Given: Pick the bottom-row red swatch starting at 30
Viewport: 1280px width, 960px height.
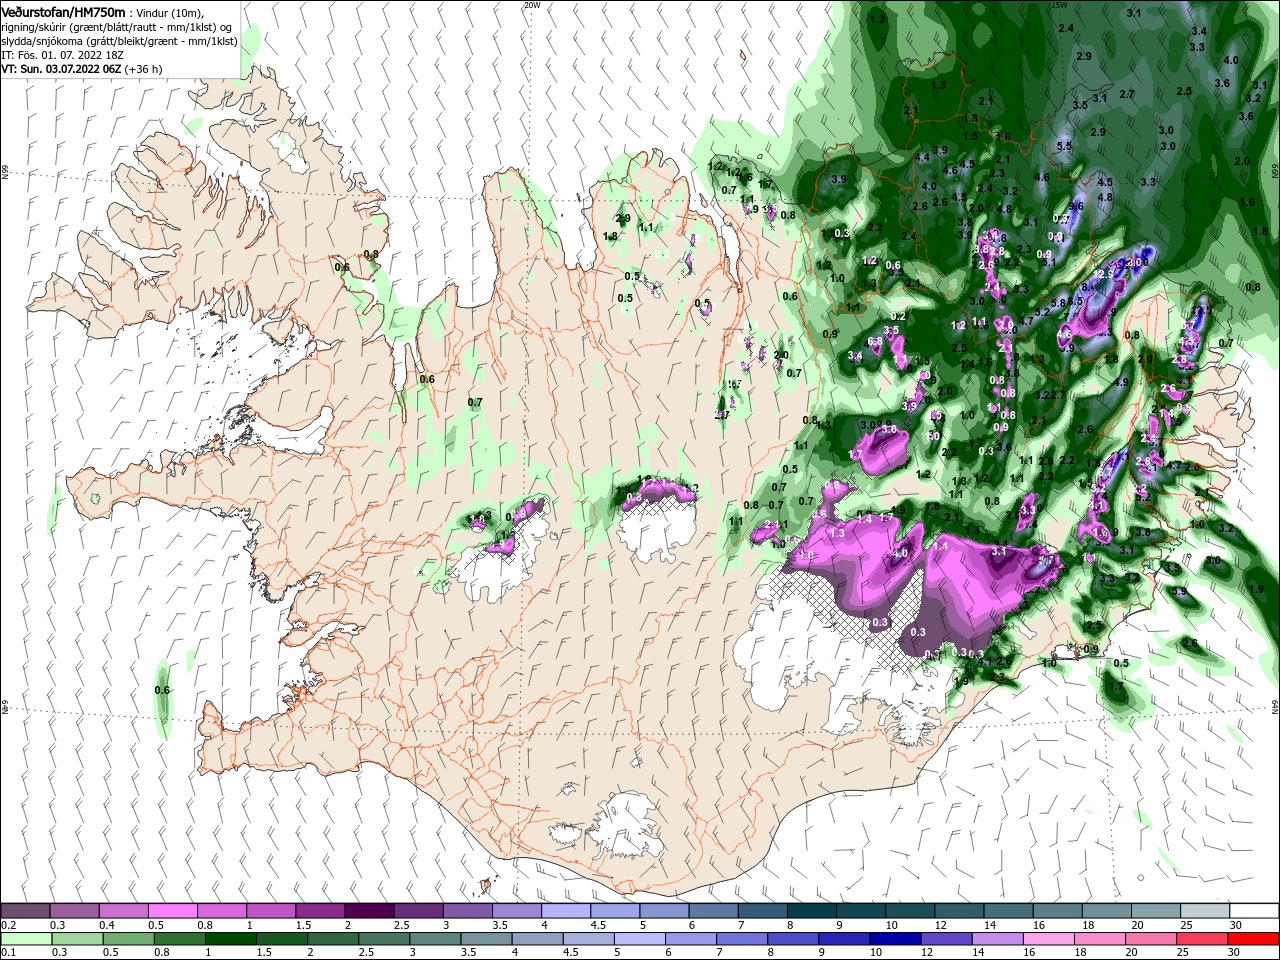Looking at the screenshot, I should pos(1253,939).
